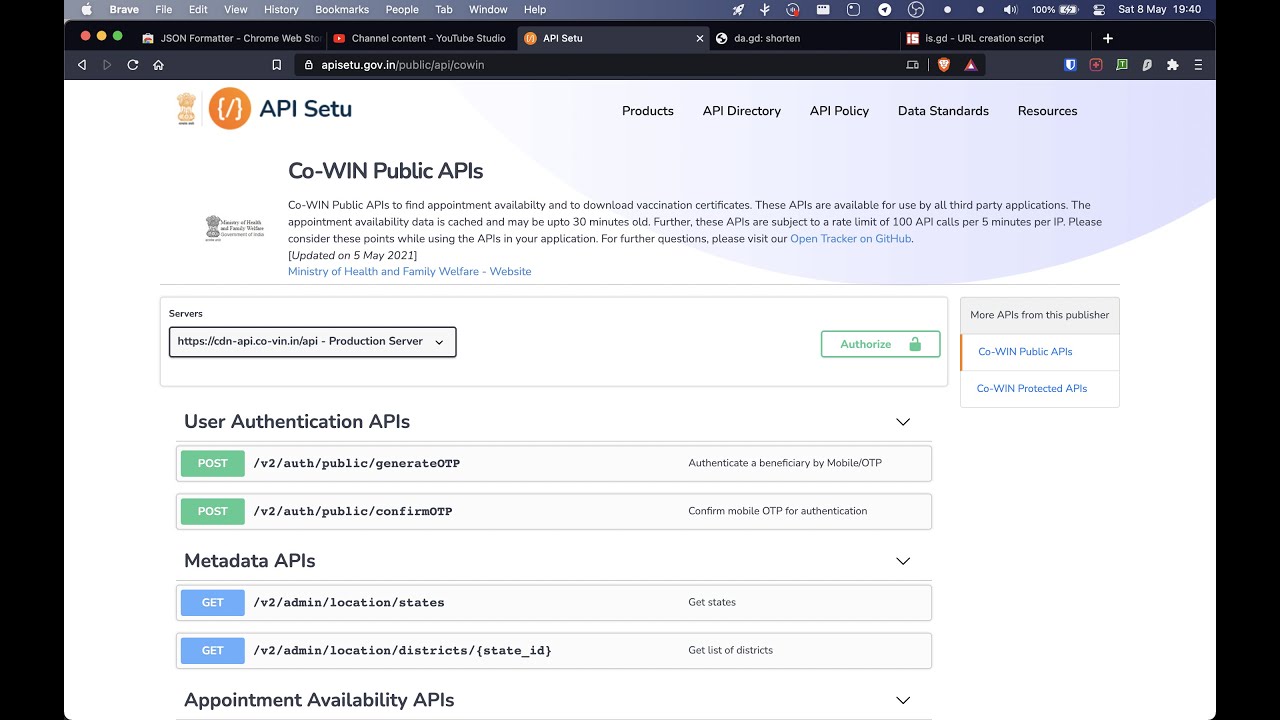Click the feather extension icon
Viewport: 1280px width, 720px height.
pyautogui.click(x=1147, y=65)
